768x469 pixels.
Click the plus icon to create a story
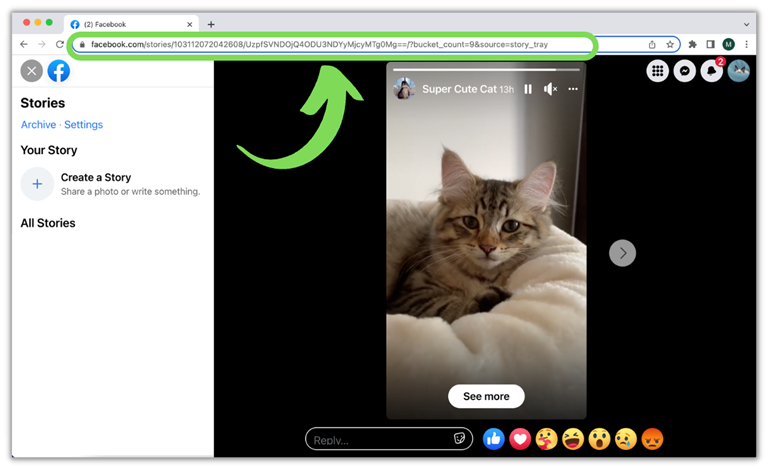click(x=37, y=184)
